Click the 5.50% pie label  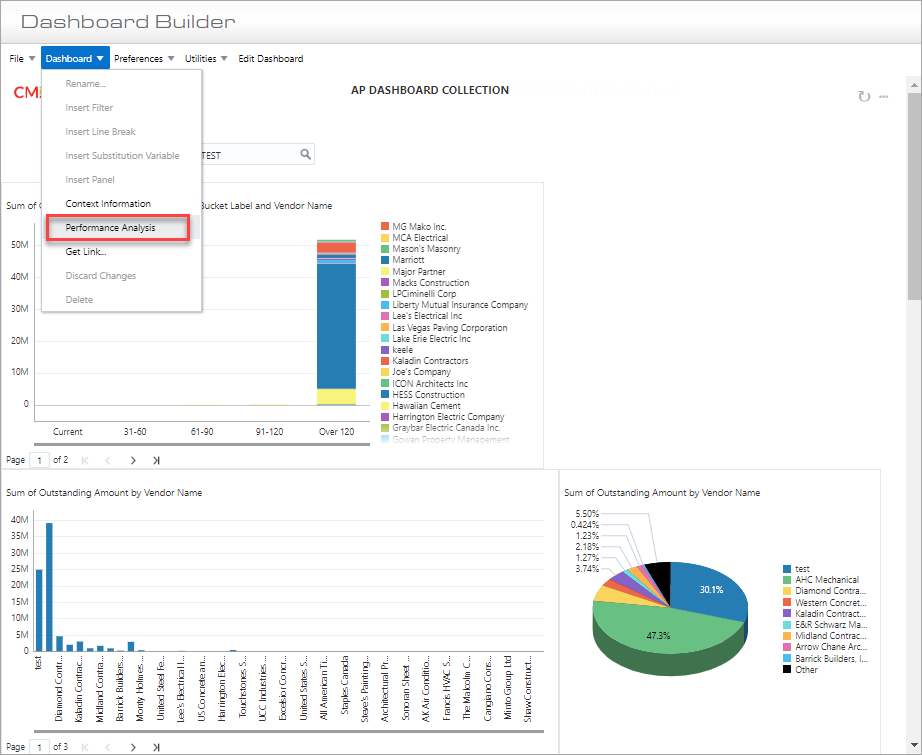point(587,514)
